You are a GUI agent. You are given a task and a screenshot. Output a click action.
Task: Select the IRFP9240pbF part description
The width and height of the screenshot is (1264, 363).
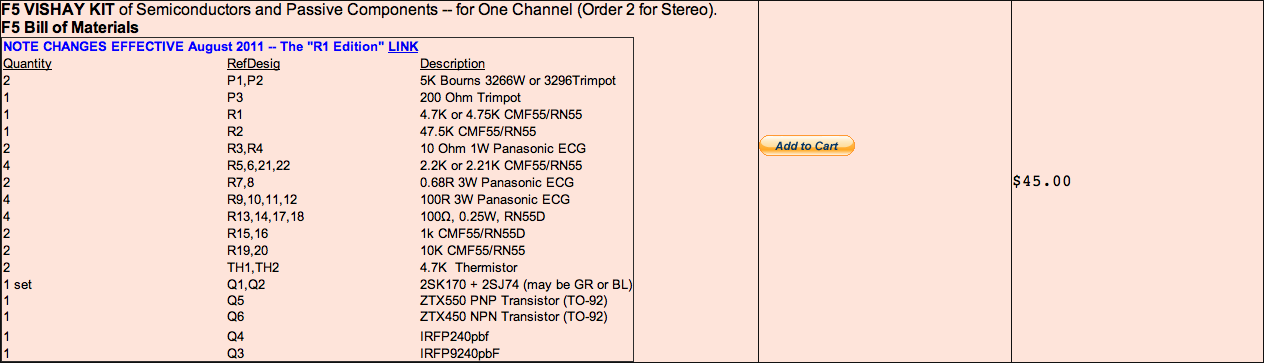tap(459, 353)
